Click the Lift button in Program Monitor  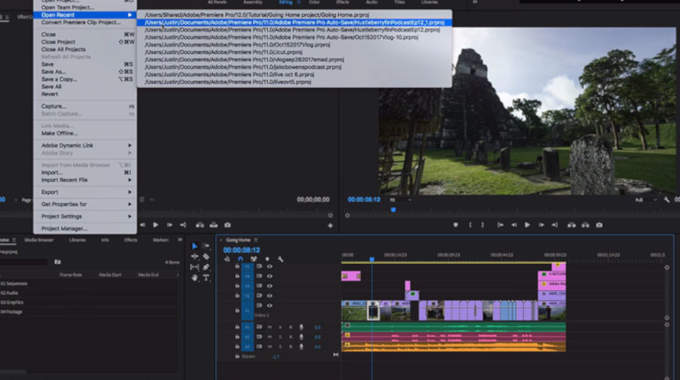click(x=572, y=225)
